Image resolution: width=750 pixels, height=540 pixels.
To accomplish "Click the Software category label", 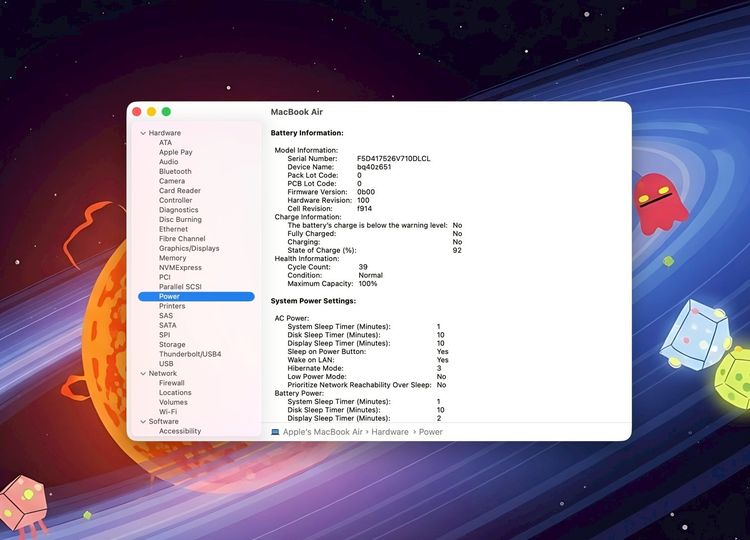I will tap(163, 421).
